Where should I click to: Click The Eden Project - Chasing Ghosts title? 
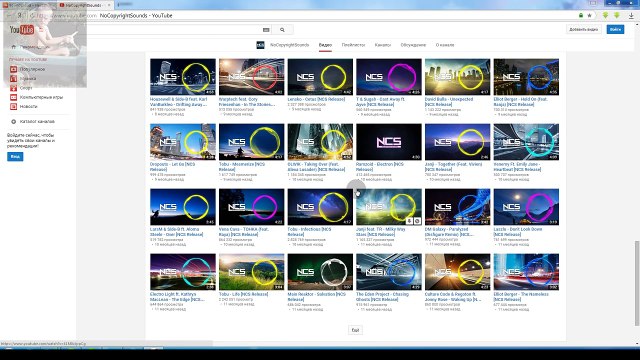[x=382, y=296]
